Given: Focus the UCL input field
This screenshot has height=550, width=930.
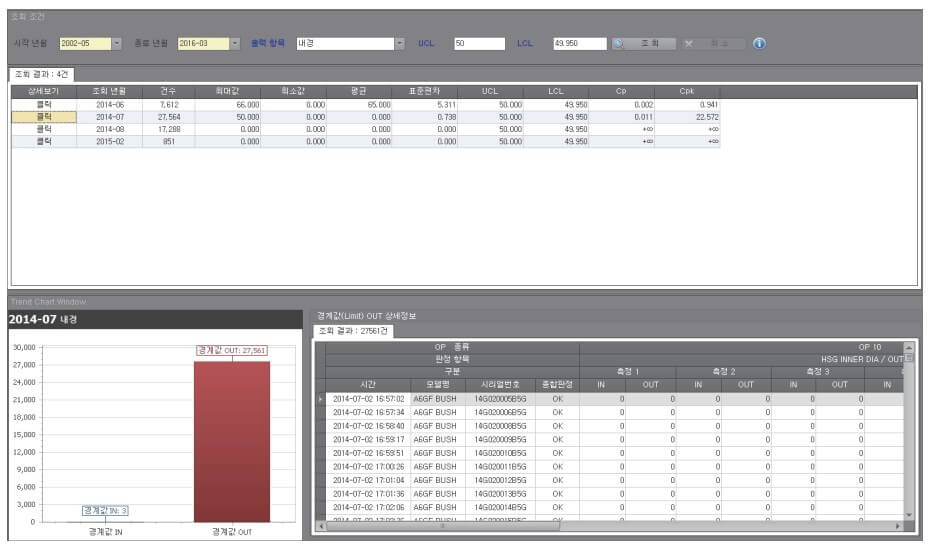Looking at the screenshot, I should tap(479, 44).
